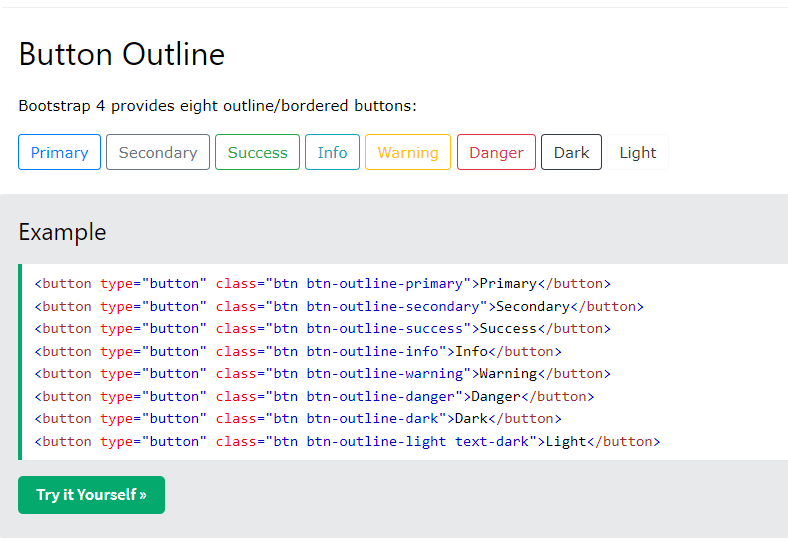788x542 pixels.
Task: Click the btn-outline-info code line
Action: pos(298,351)
